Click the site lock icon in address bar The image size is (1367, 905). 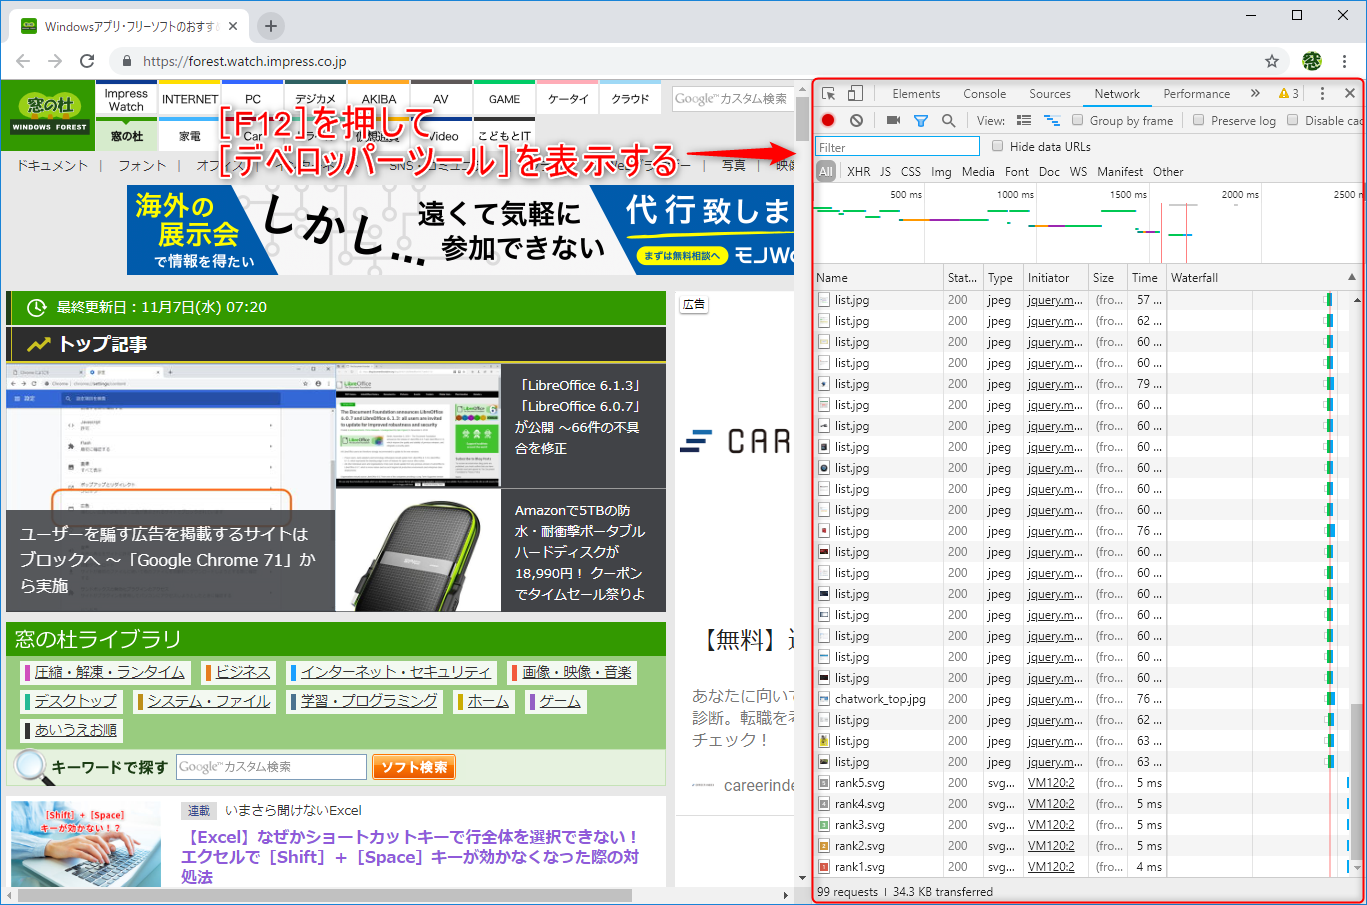click(x=126, y=61)
